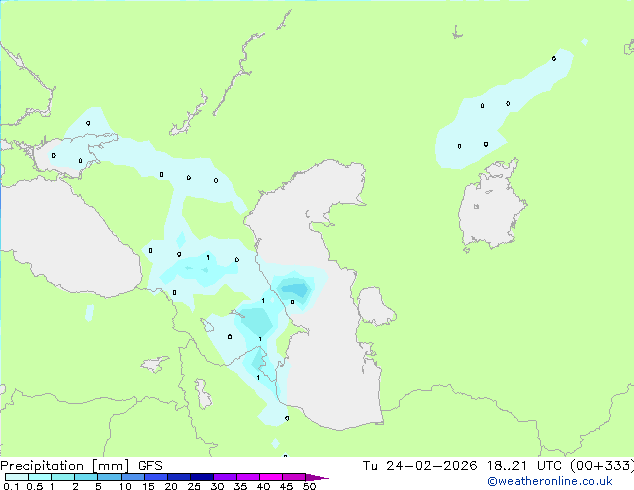Click the "0.1" legend scale value
Image resolution: width=634 pixels, height=490 pixels.
click(11, 486)
